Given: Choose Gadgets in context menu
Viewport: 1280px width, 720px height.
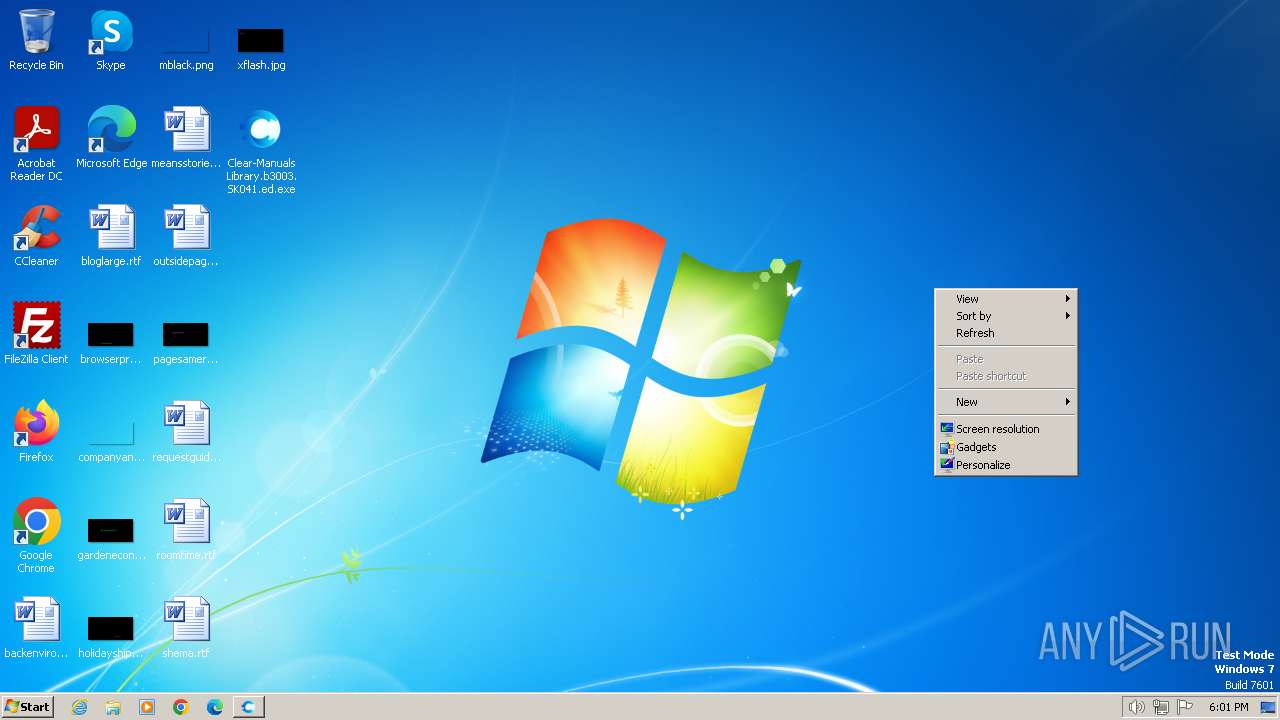Looking at the screenshot, I should 1006,447.
